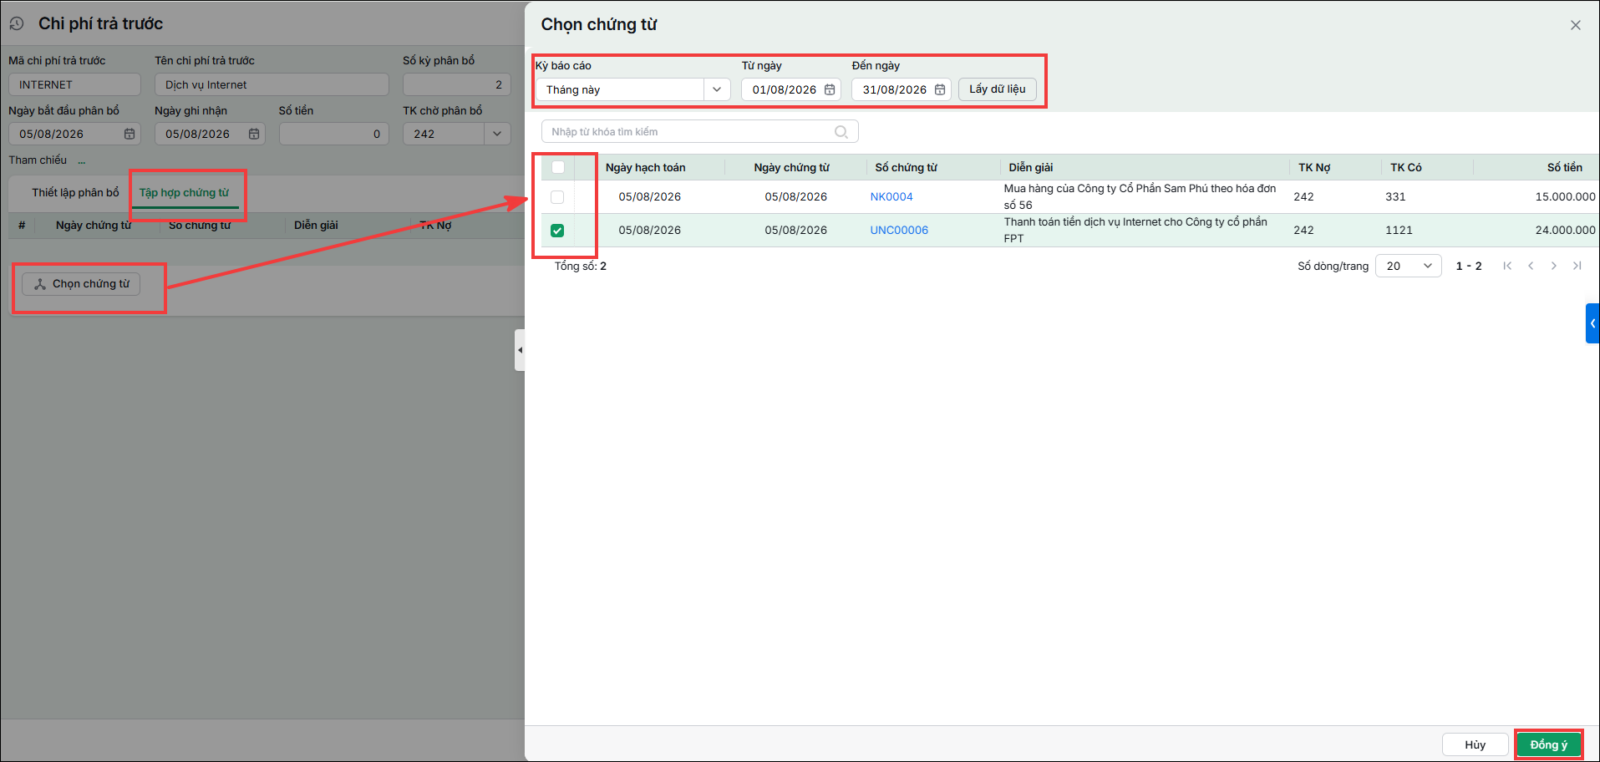
Task: Go to the previous results page
Action: pos(1530,266)
